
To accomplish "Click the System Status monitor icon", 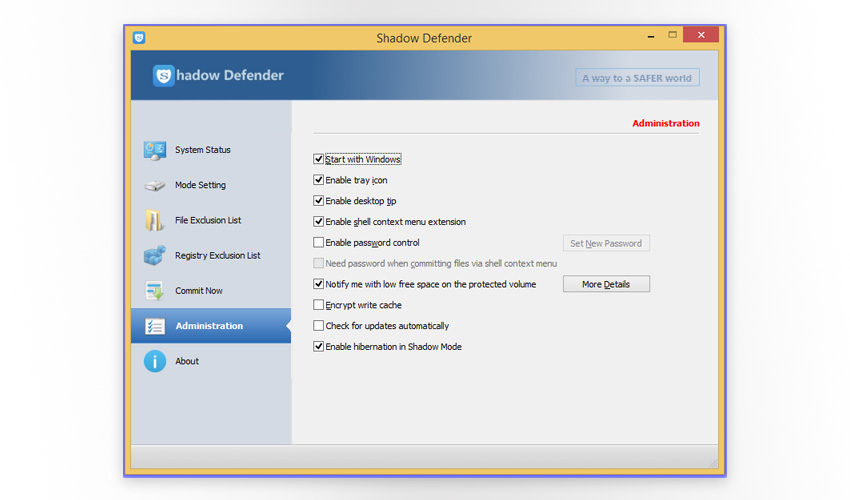I will click(x=155, y=150).
